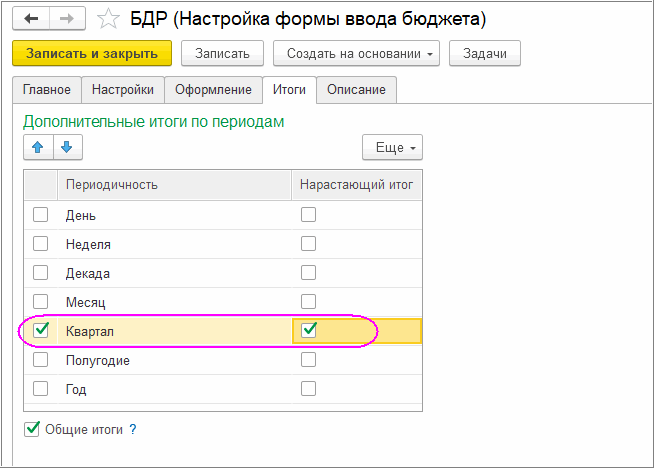Switch to the Главное tab

(x=47, y=90)
